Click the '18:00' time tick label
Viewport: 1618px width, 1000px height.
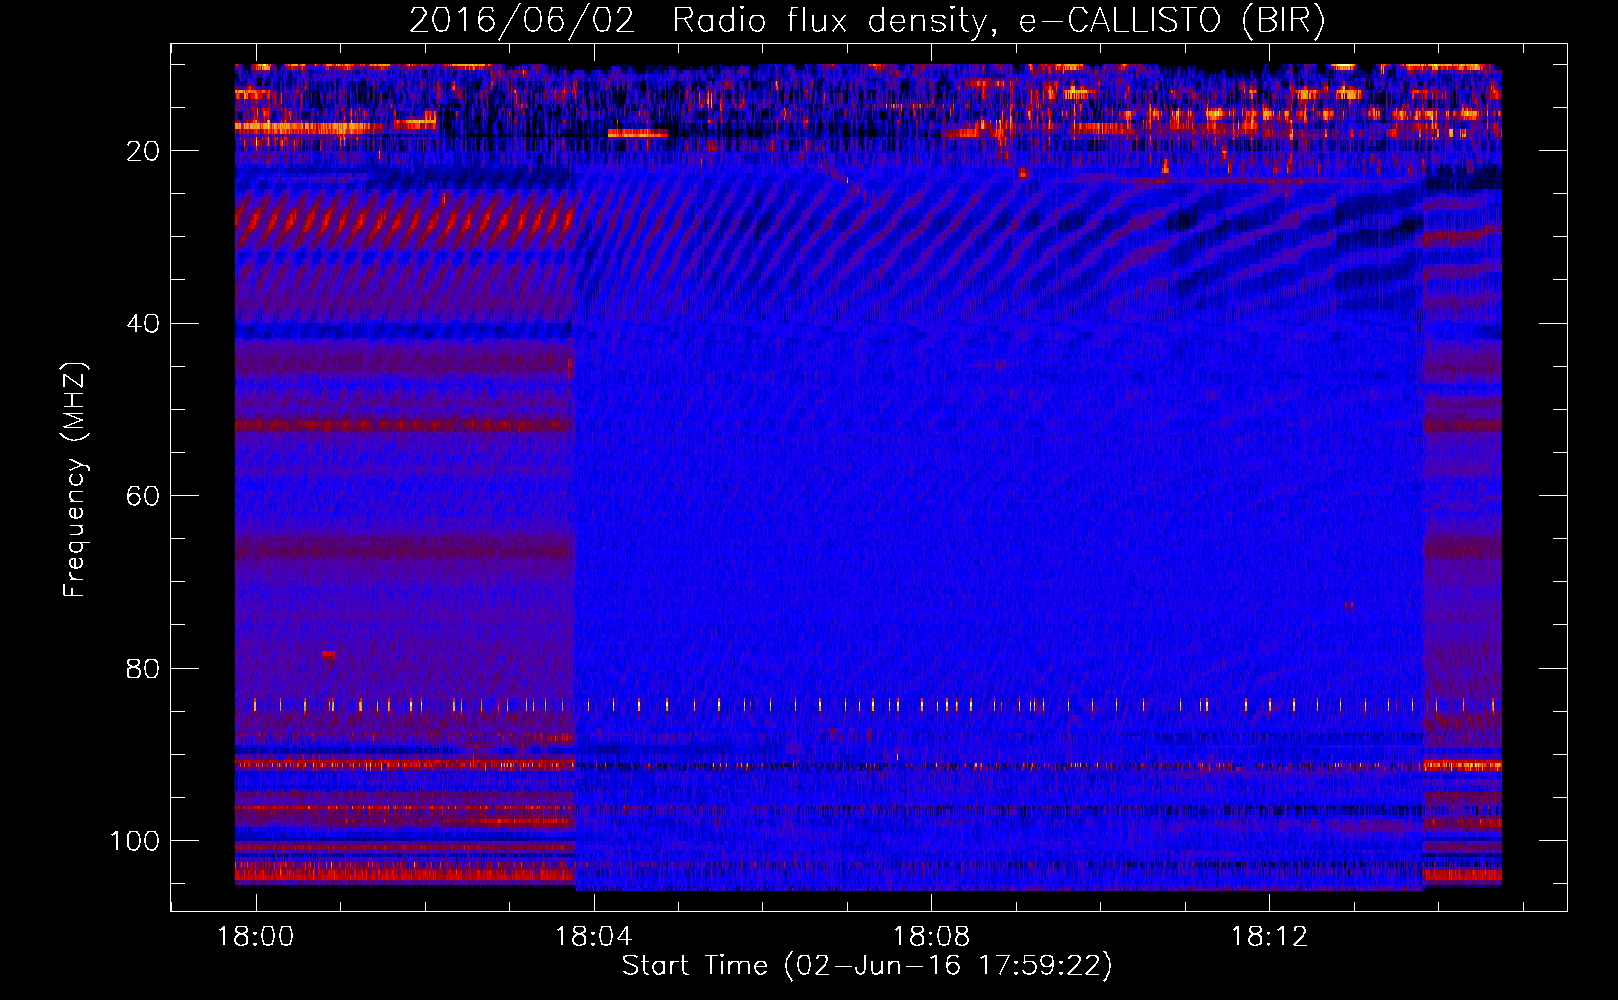(256, 937)
